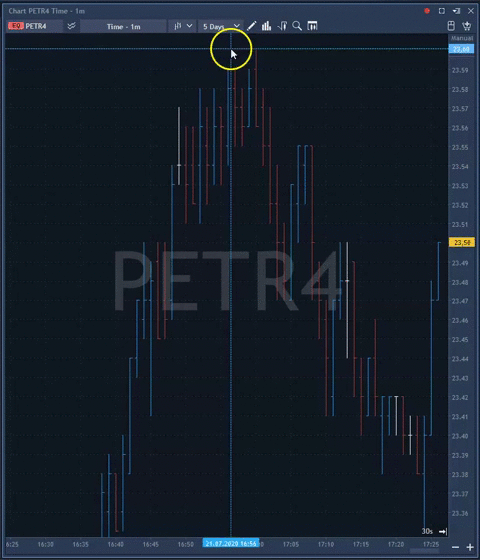480x560 pixels.
Task: Click the 16:30 time axis label
Action: coord(45,544)
